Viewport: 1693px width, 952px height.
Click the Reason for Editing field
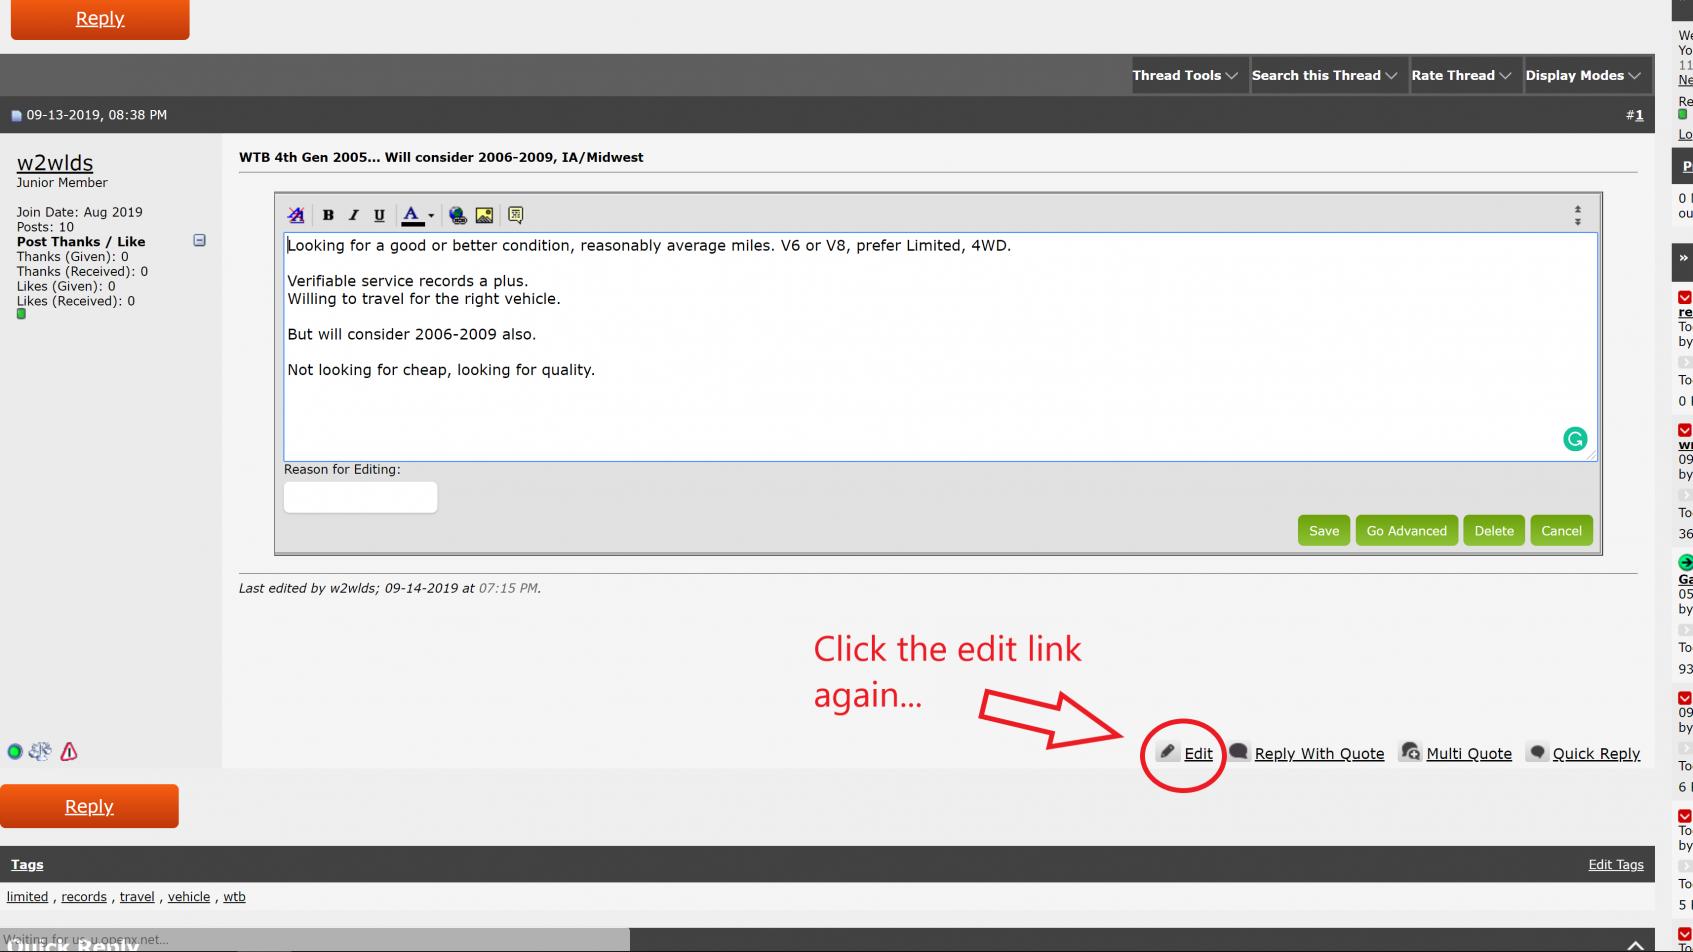click(360, 497)
